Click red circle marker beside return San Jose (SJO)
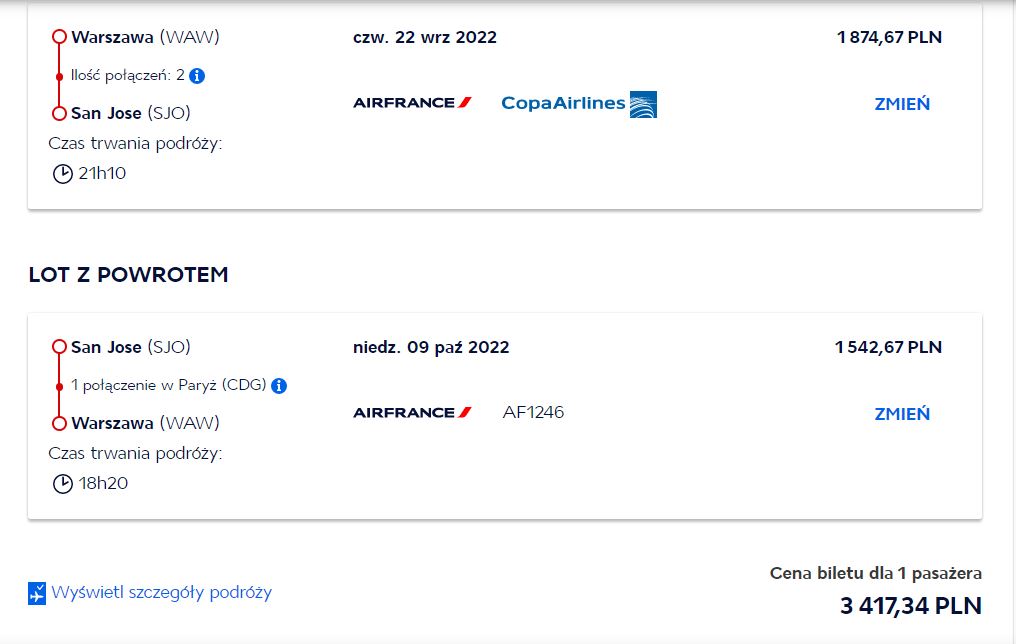 click(x=60, y=347)
